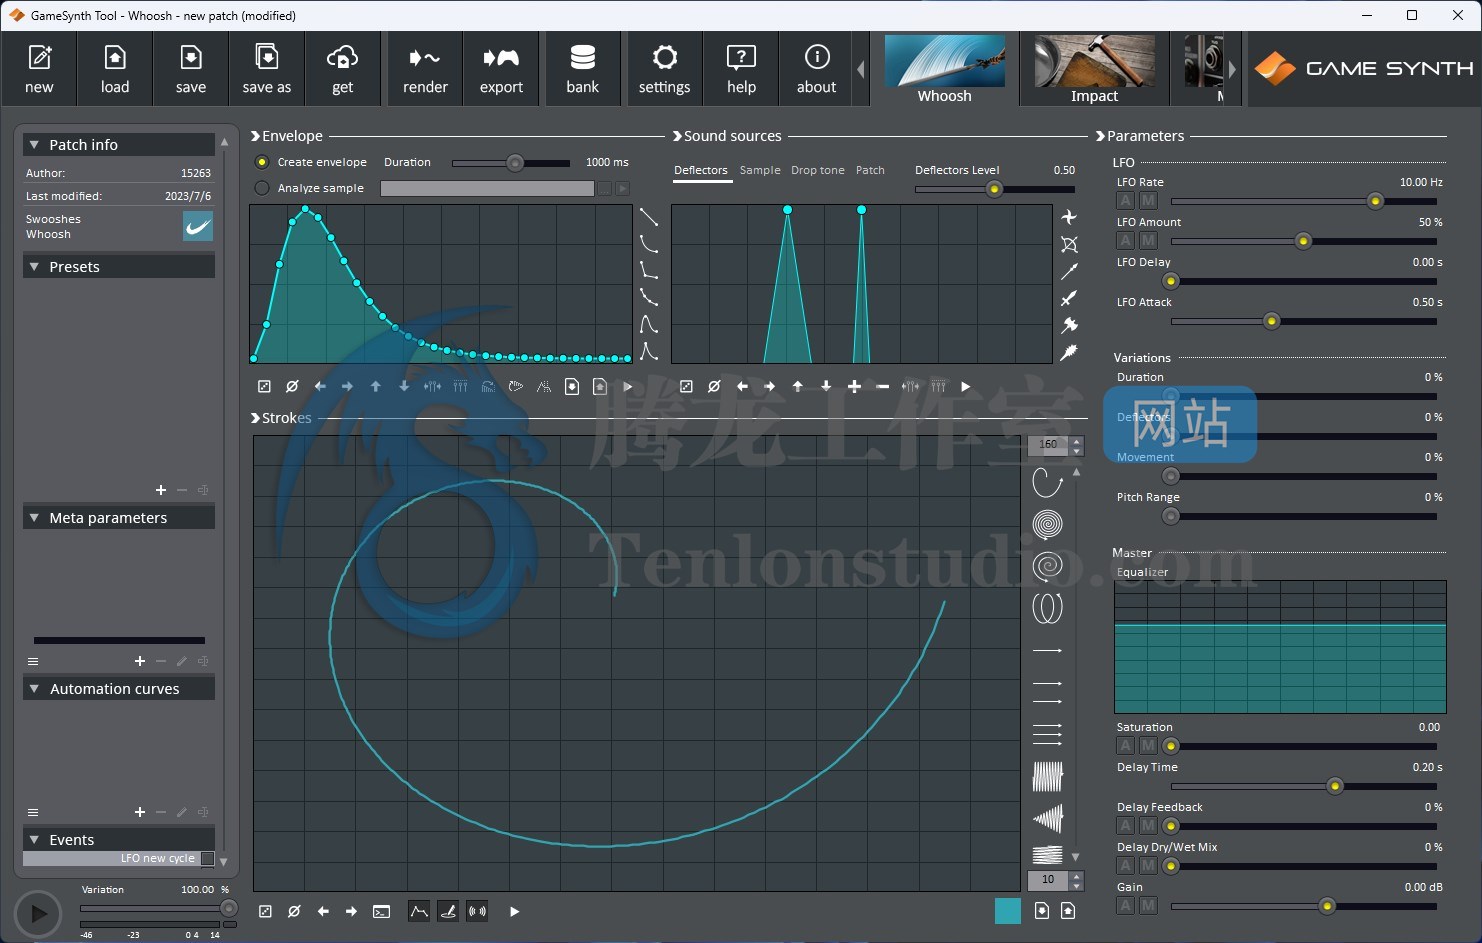
Task: Toggle meta M for LFO Rate
Action: 1148,201
